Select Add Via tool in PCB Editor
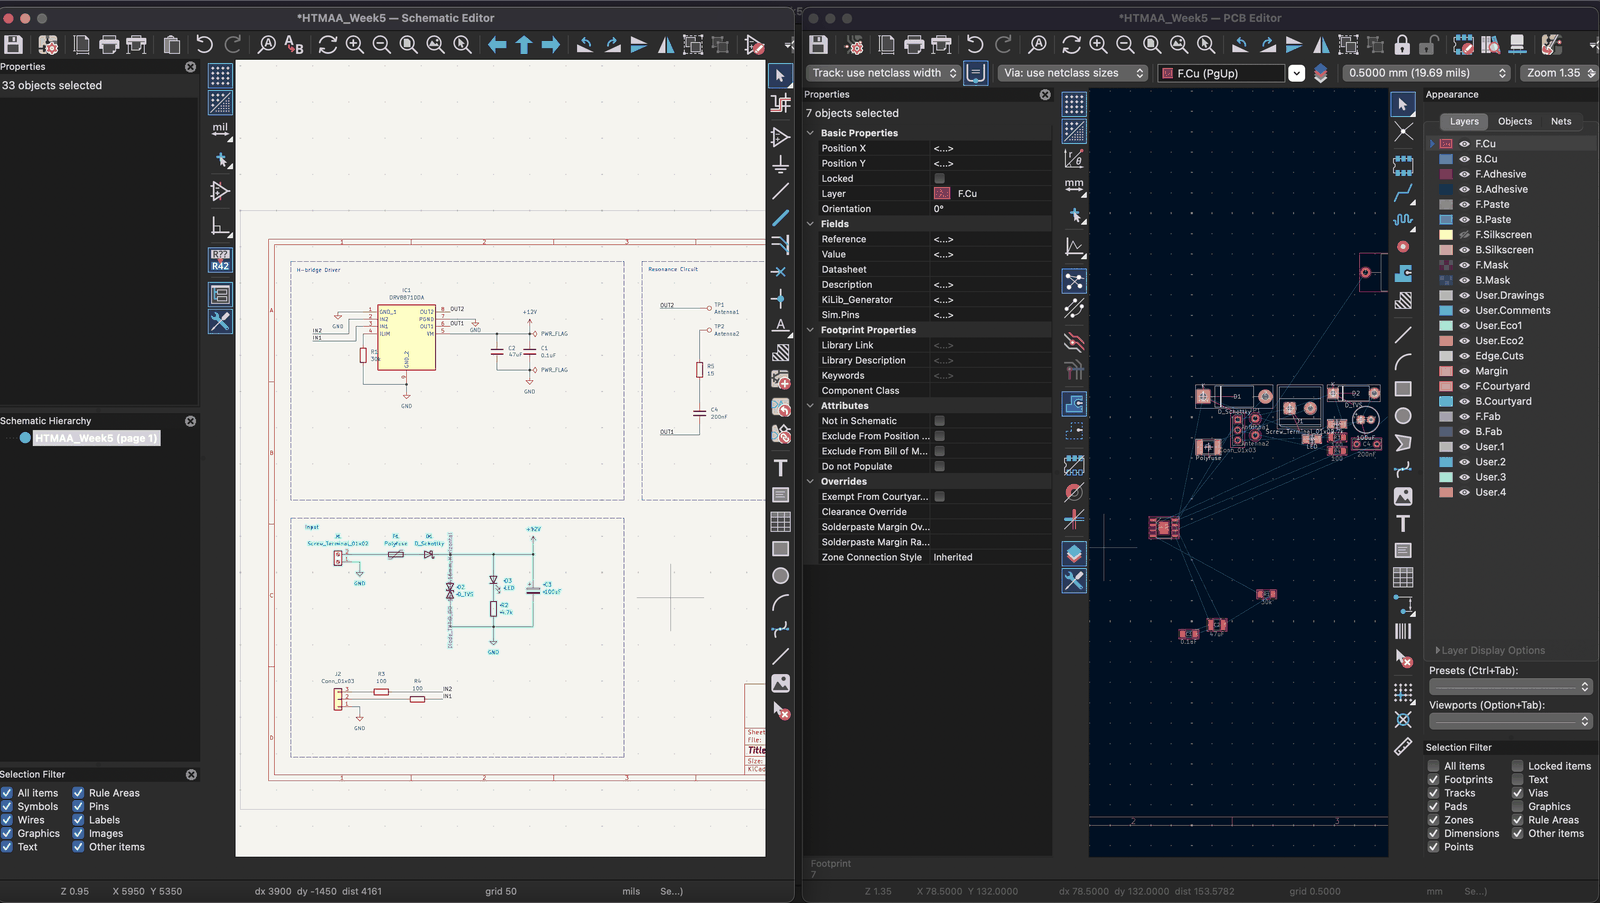 click(x=1403, y=246)
